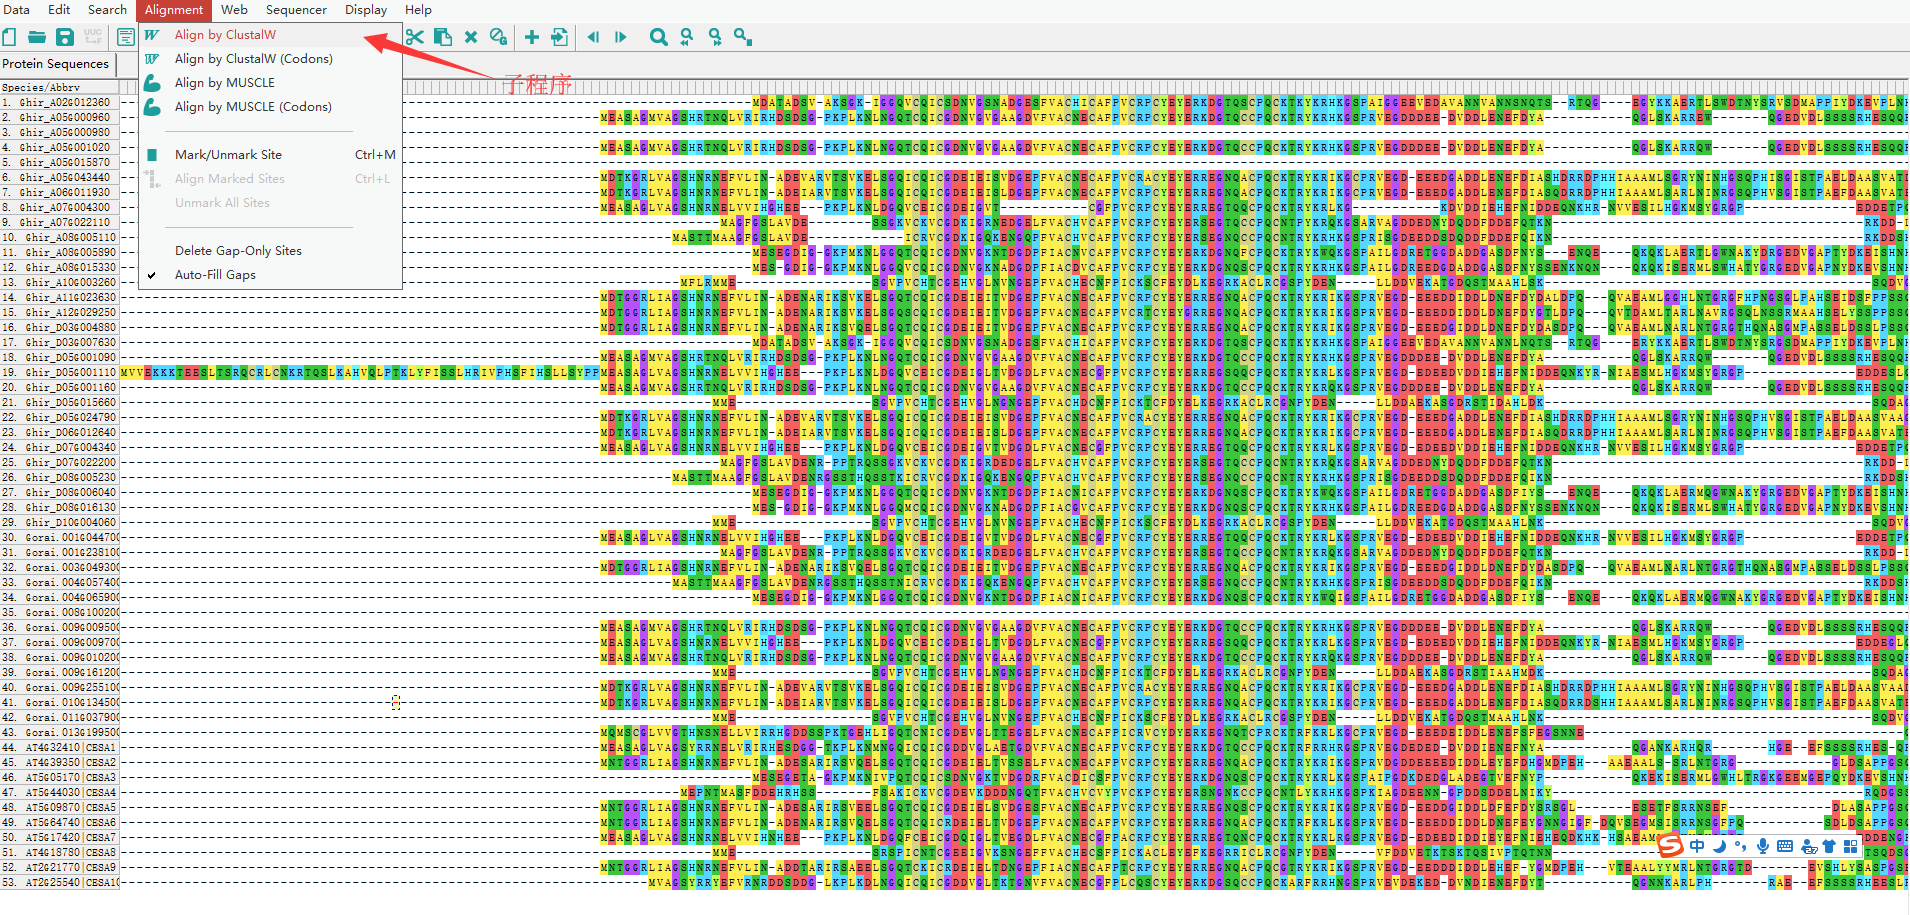Open the Sequencer menu
1910x915 pixels.
[x=296, y=10]
